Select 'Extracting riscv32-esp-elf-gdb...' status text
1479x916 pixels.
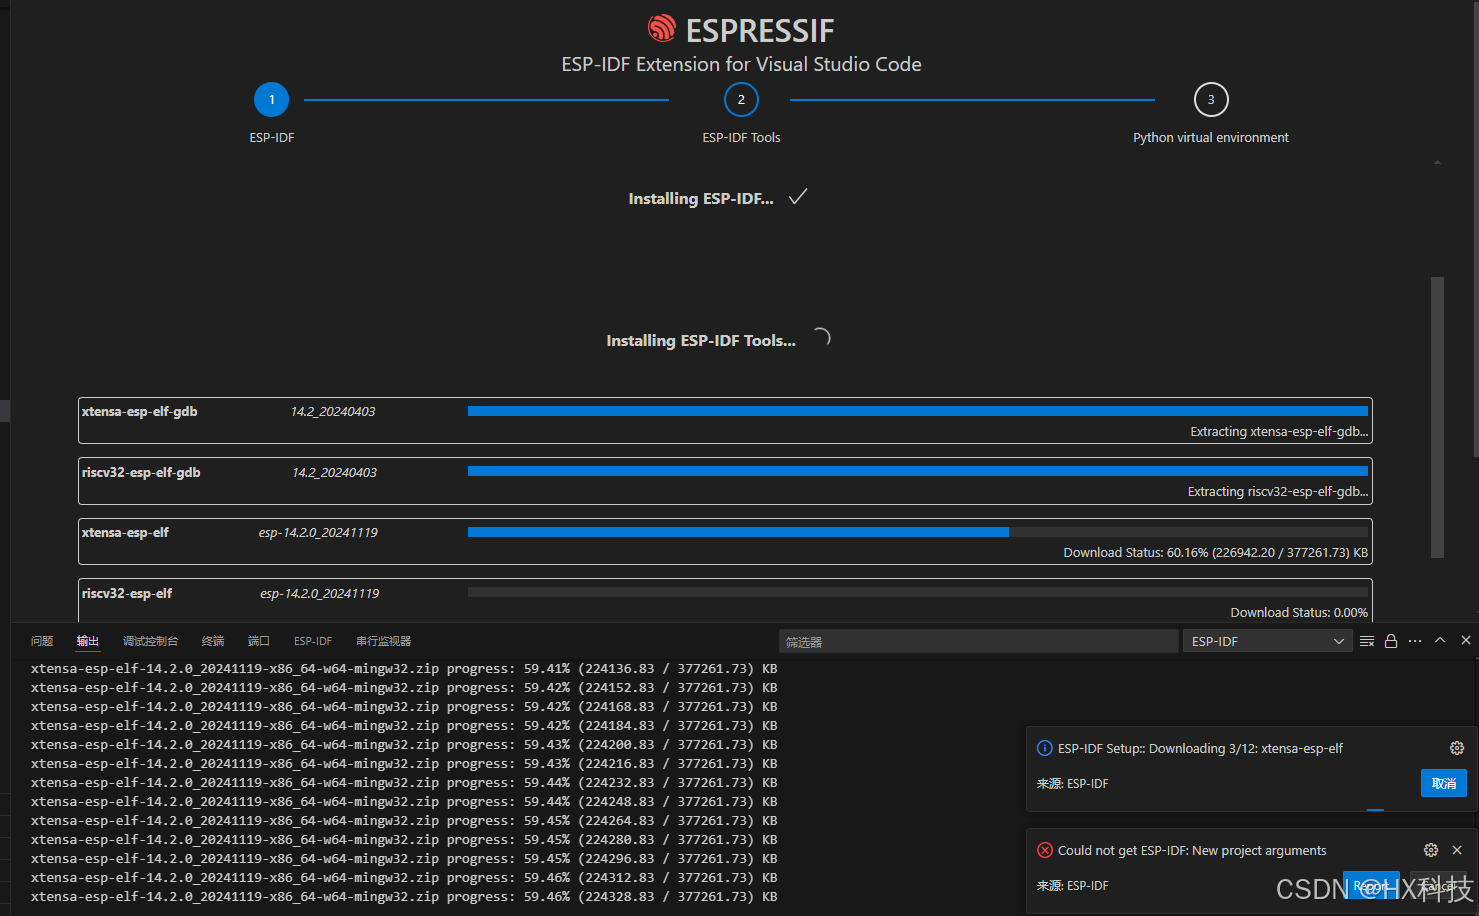pos(1278,491)
